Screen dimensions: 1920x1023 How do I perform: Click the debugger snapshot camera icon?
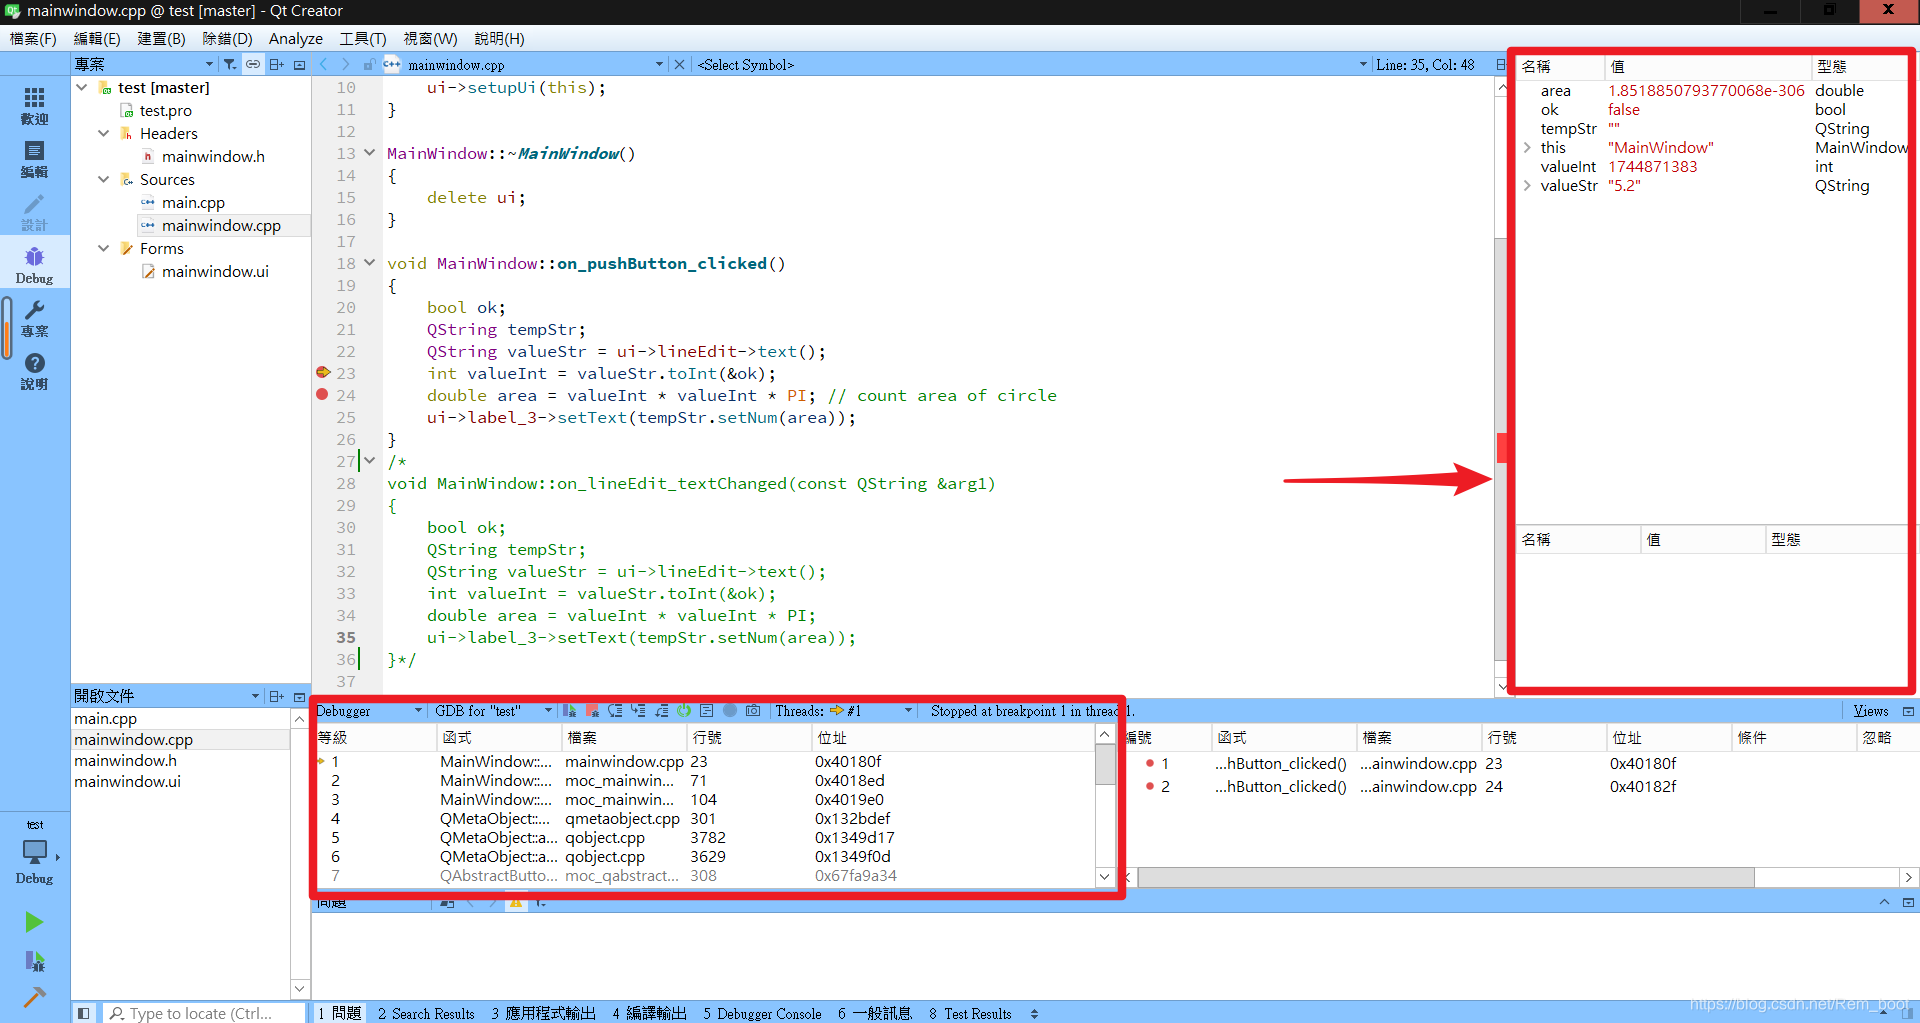click(753, 711)
